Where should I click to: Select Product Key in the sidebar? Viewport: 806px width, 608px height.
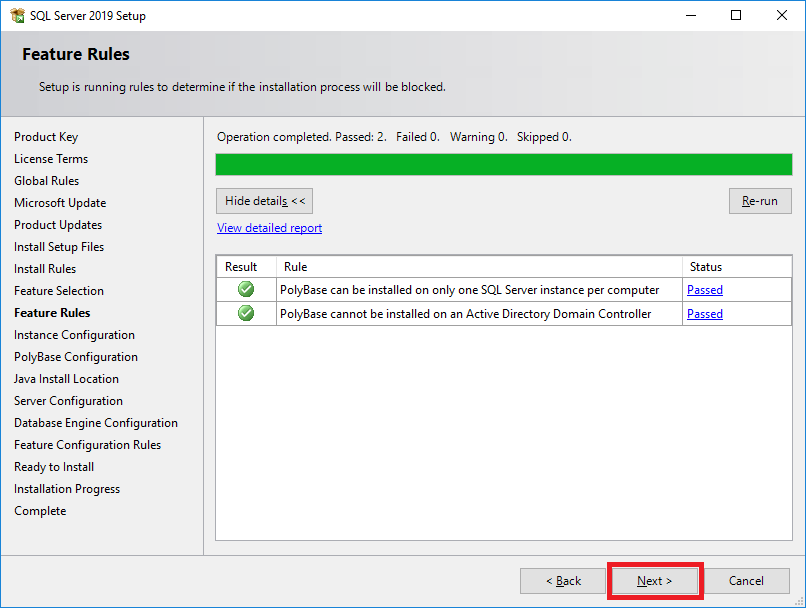click(x=47, y=136)
